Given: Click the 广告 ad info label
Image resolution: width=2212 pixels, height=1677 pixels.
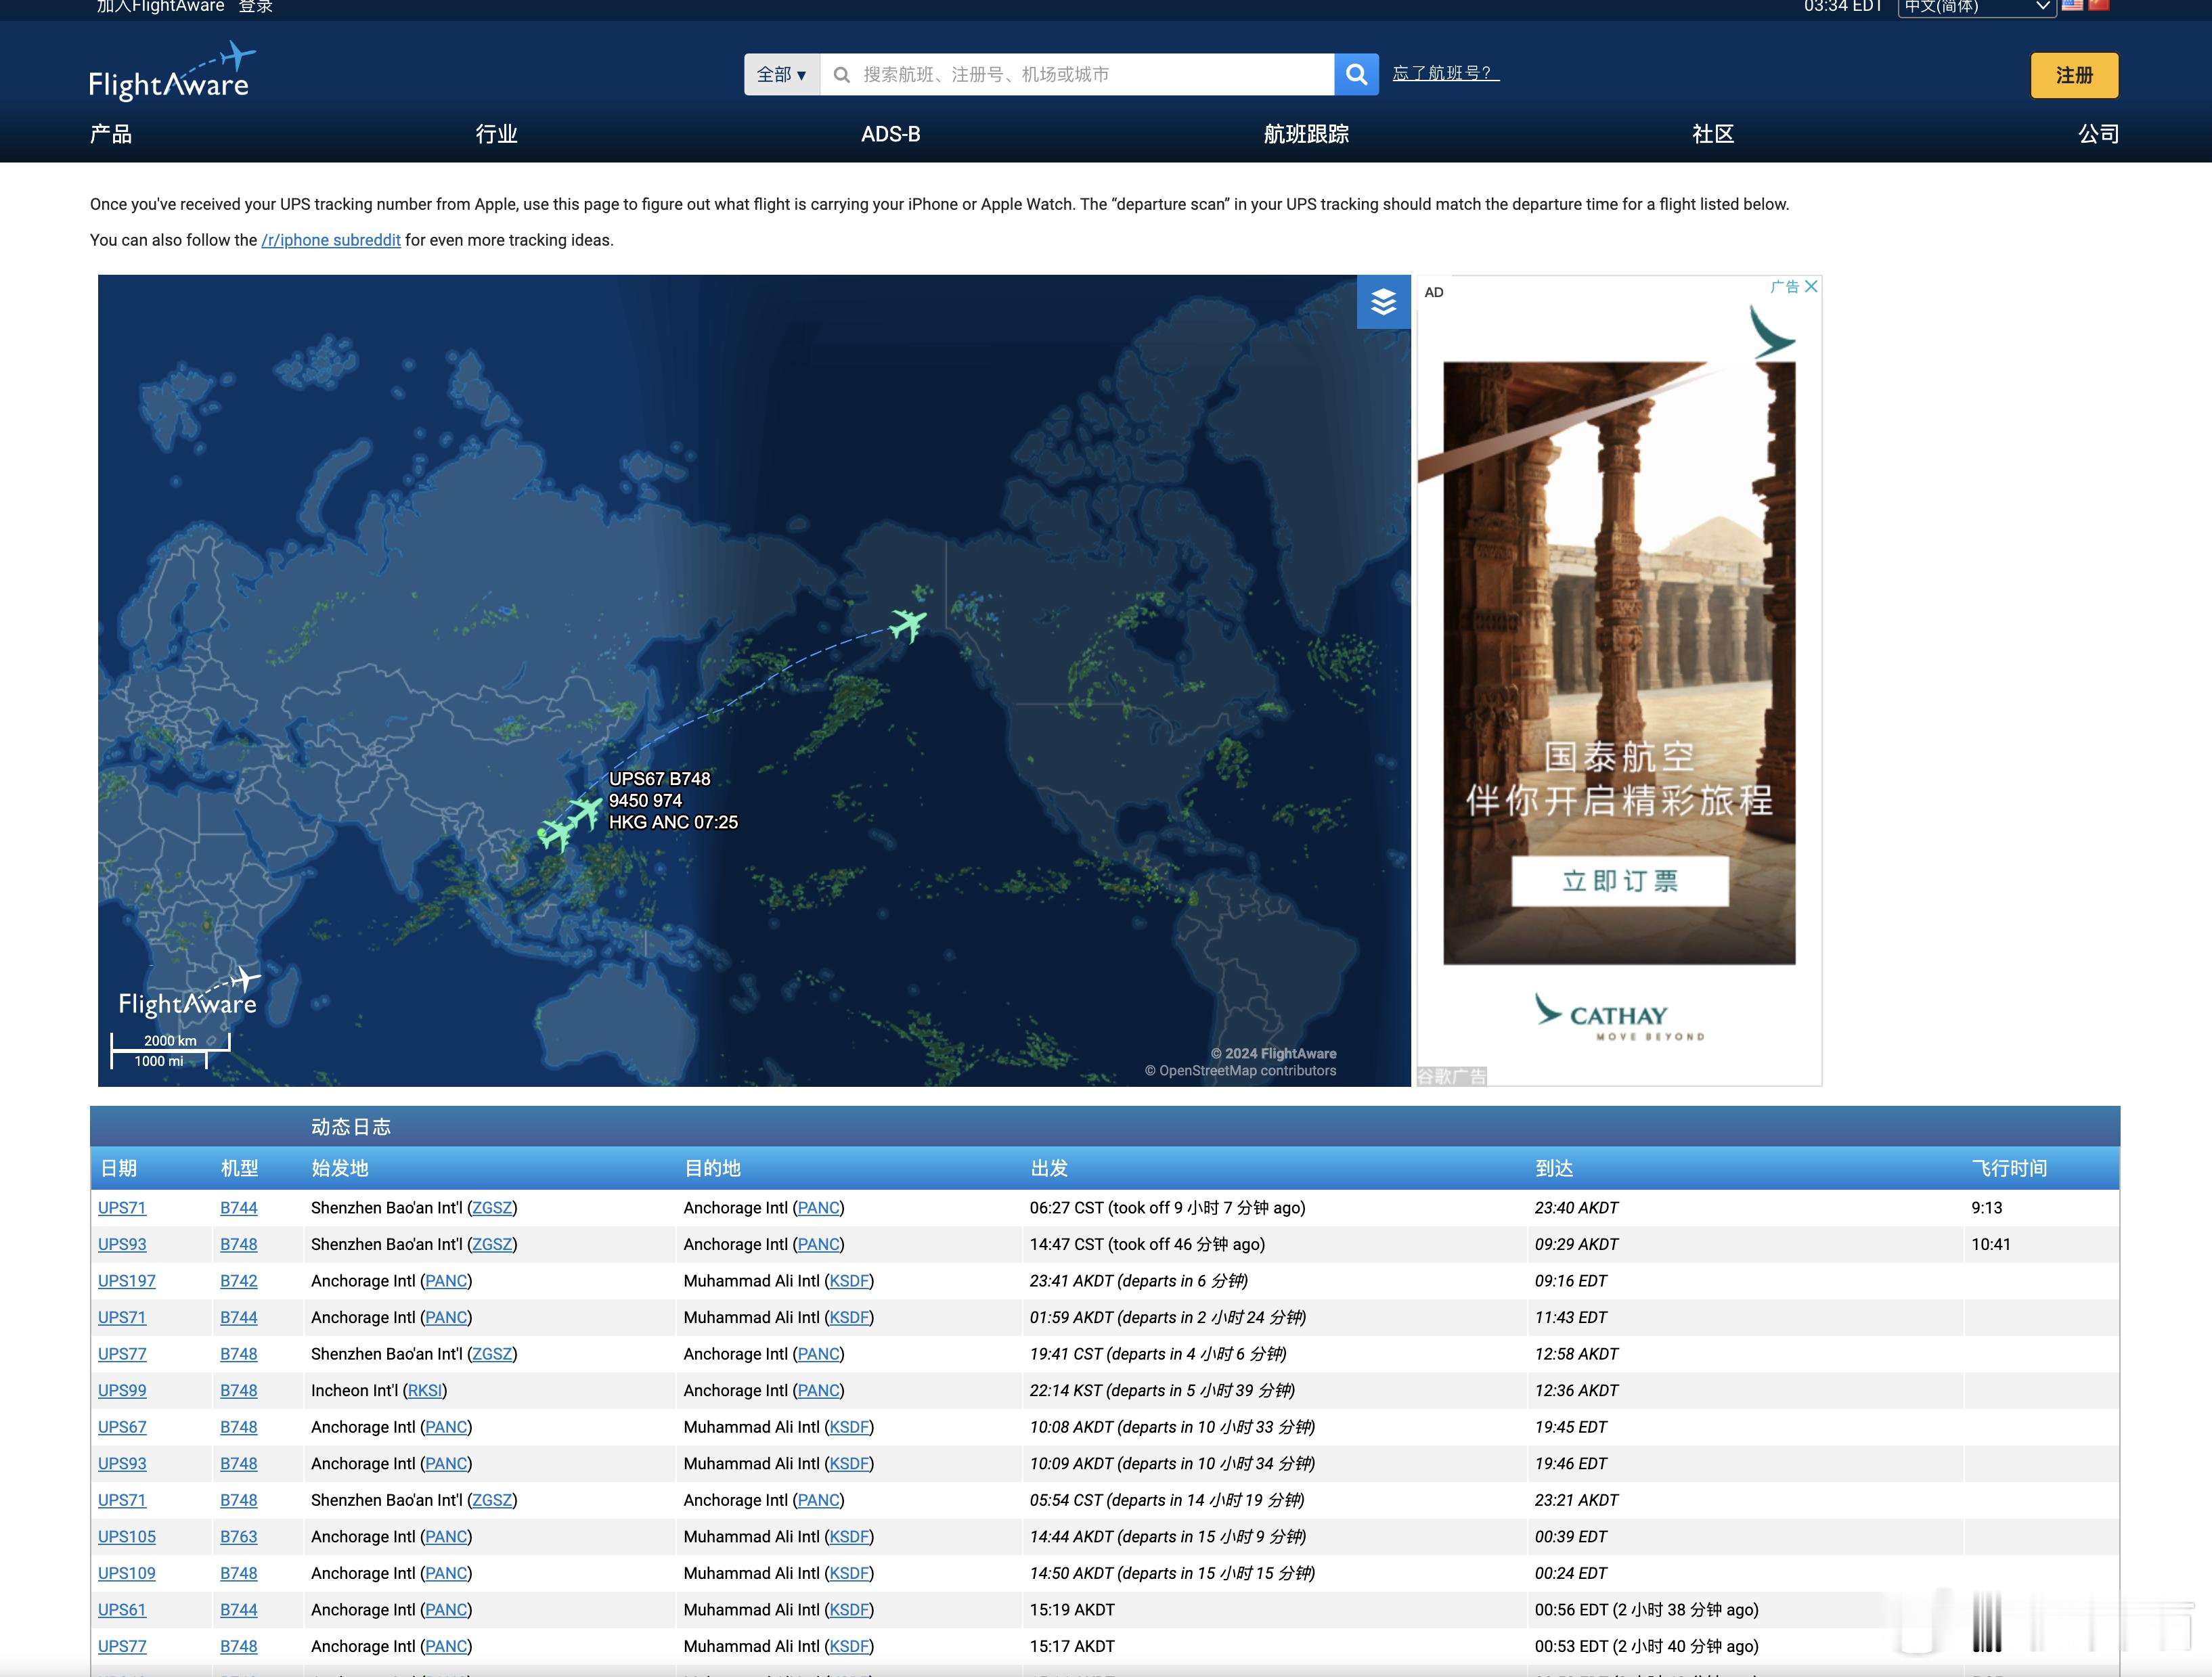Looking at the screenshot, I should [x=1784, y=287].
